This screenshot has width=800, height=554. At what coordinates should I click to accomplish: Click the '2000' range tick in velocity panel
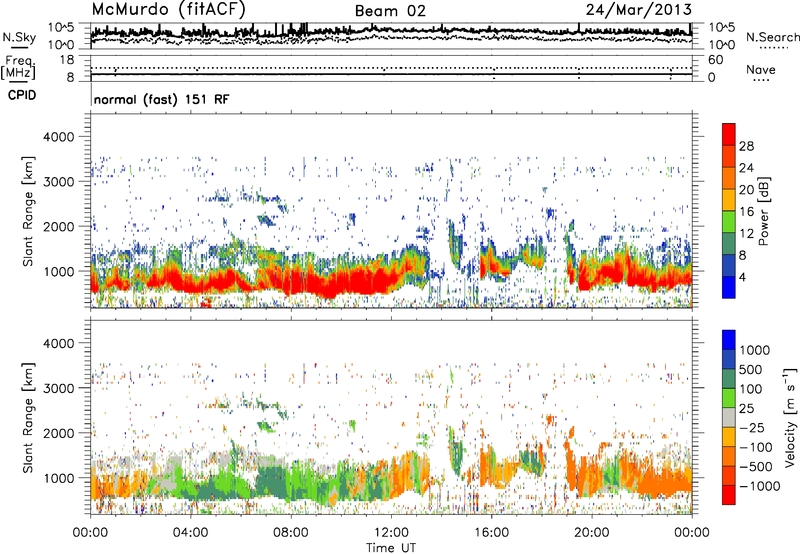[58, 433]
